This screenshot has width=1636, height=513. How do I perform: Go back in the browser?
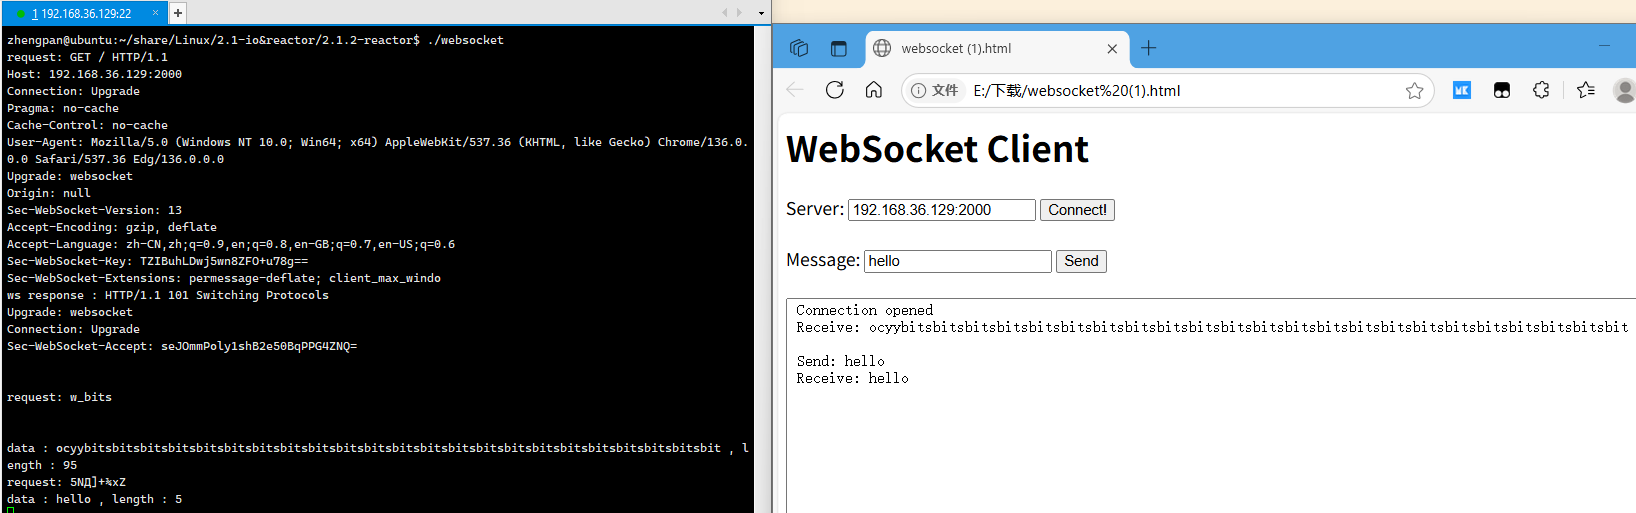795,90
